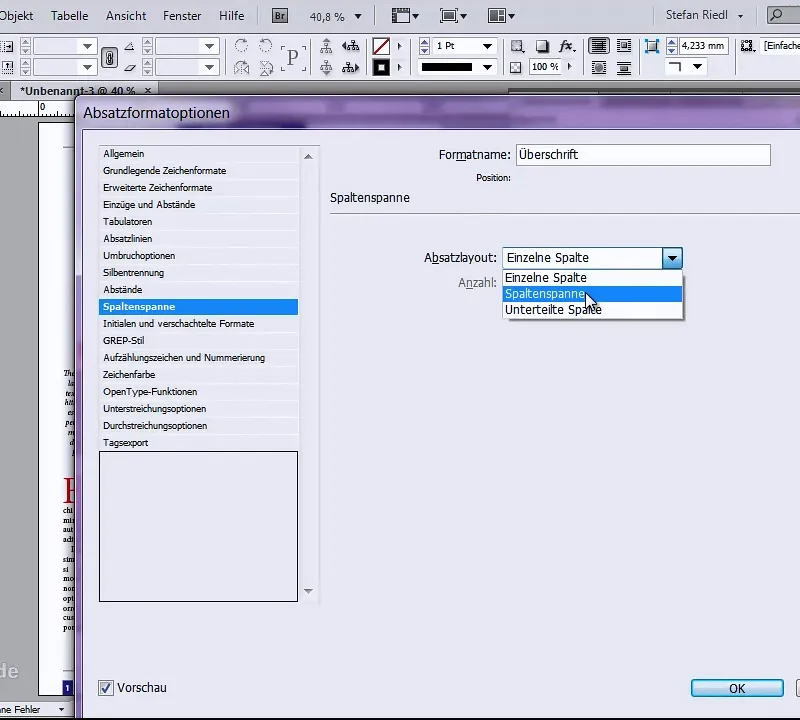Open the corner shape dropdown
Image resolution: width=800 pixels, height=720 pixels.
click(697, 67)
